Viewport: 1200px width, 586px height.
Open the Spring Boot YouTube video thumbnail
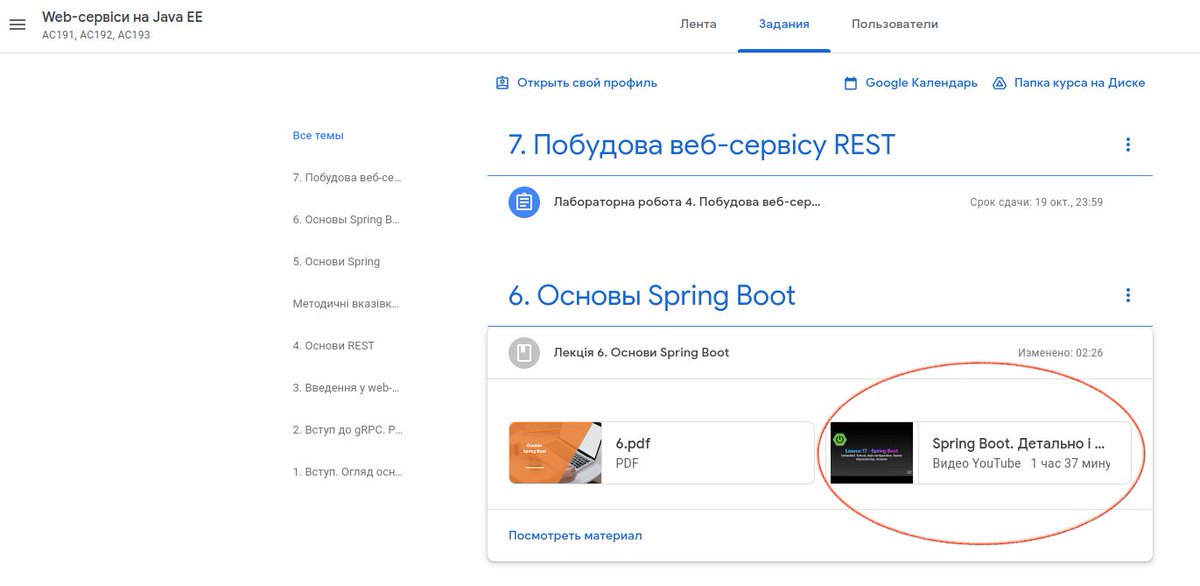[x=872, y=453]
